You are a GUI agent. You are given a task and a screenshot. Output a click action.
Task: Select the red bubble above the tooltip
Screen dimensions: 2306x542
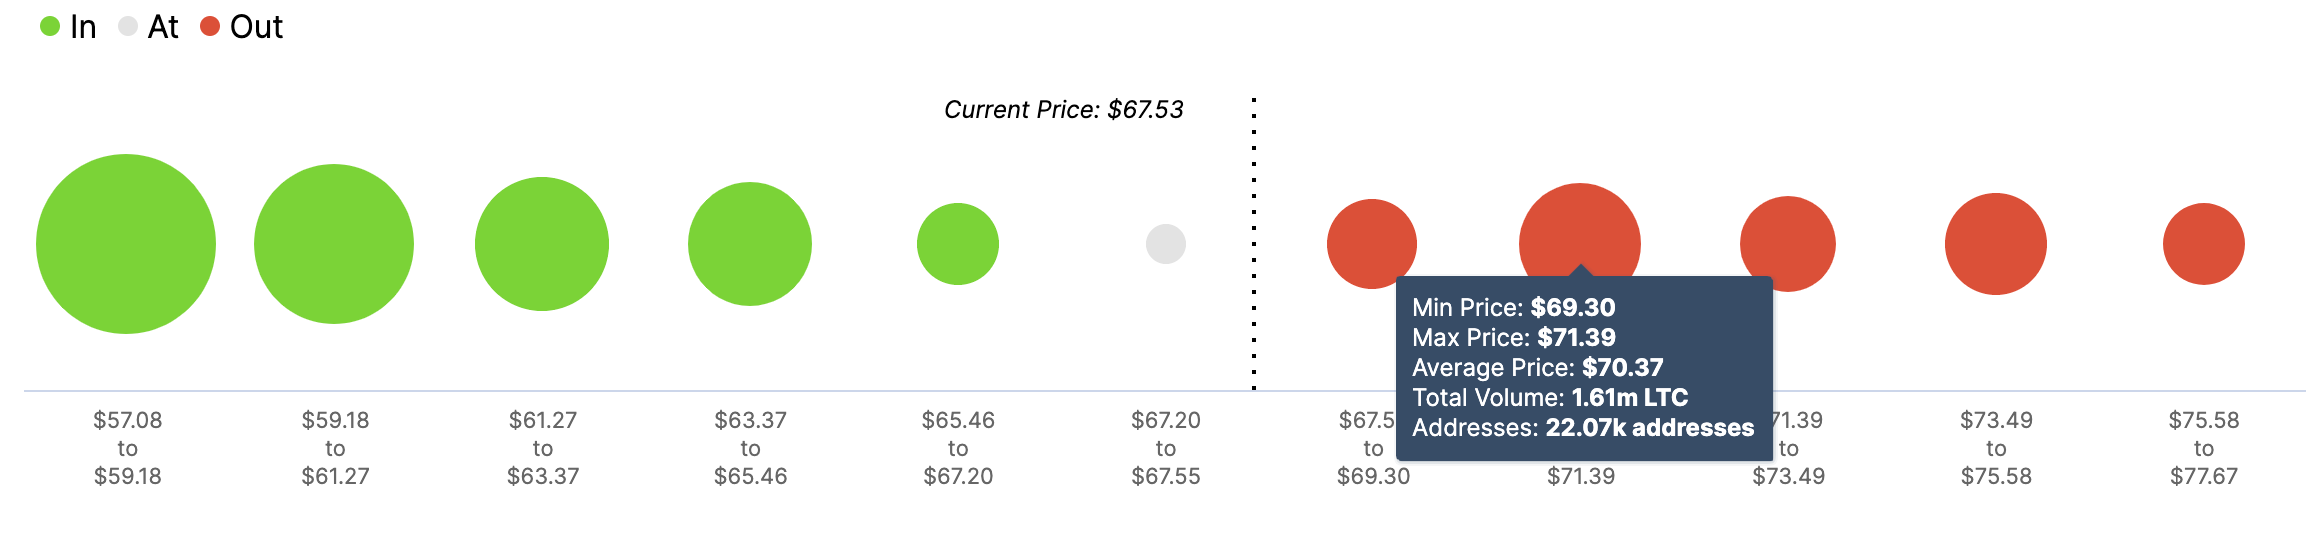click(1580, 230)
